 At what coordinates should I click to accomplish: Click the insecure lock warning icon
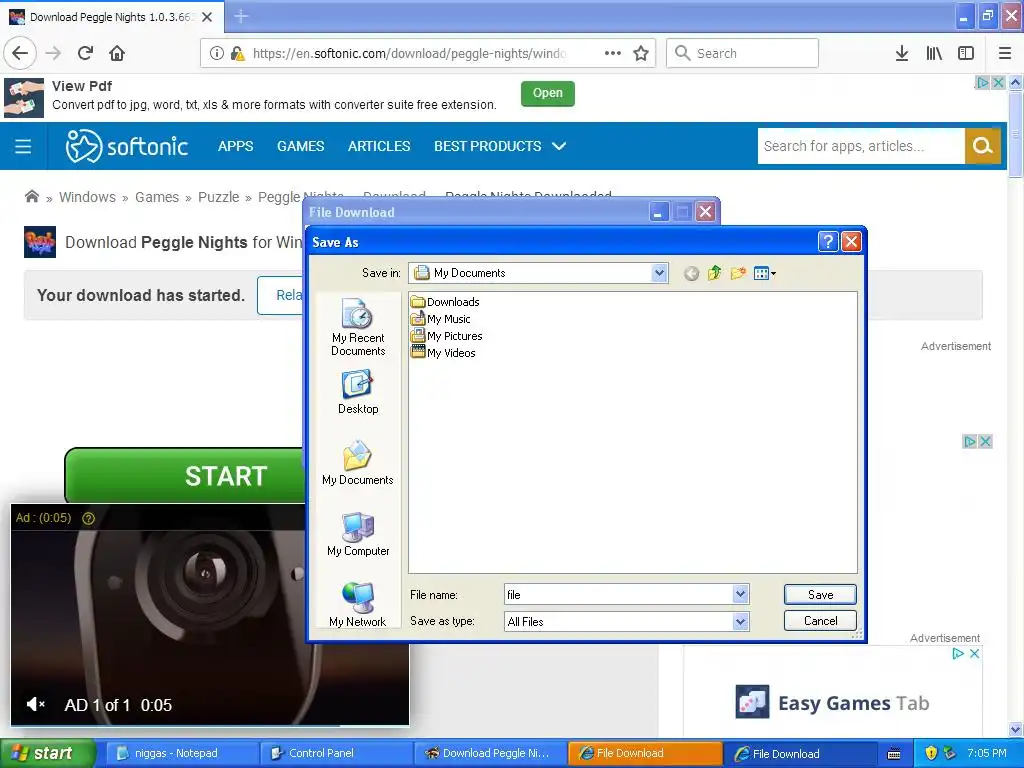[238, 54]
